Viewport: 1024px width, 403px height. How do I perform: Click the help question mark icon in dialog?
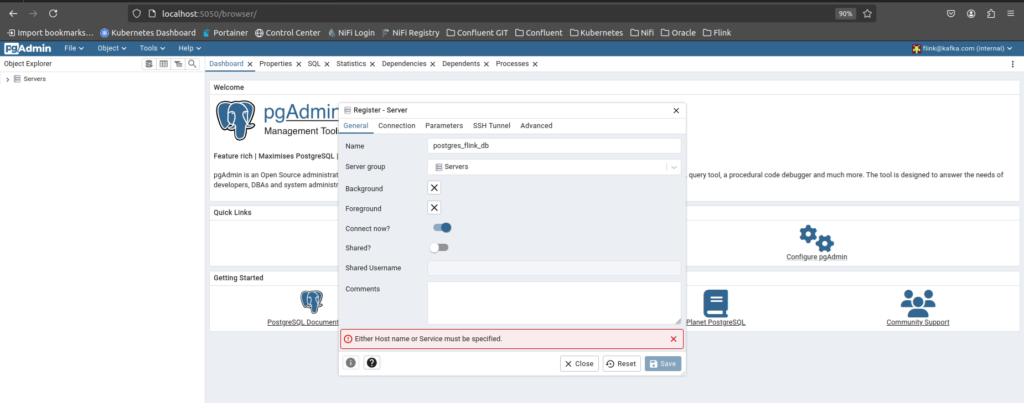pyautogui.click(x=372, y=363)
